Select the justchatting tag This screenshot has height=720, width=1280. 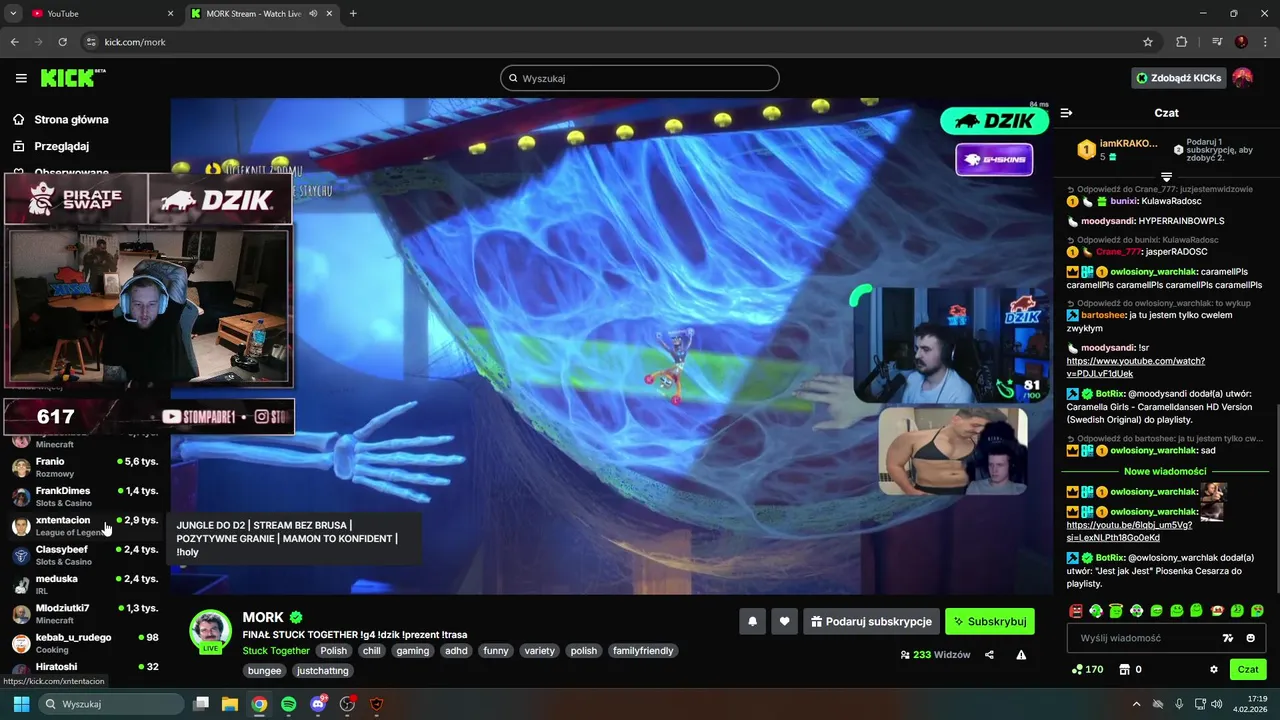click(x=322, y=670)
